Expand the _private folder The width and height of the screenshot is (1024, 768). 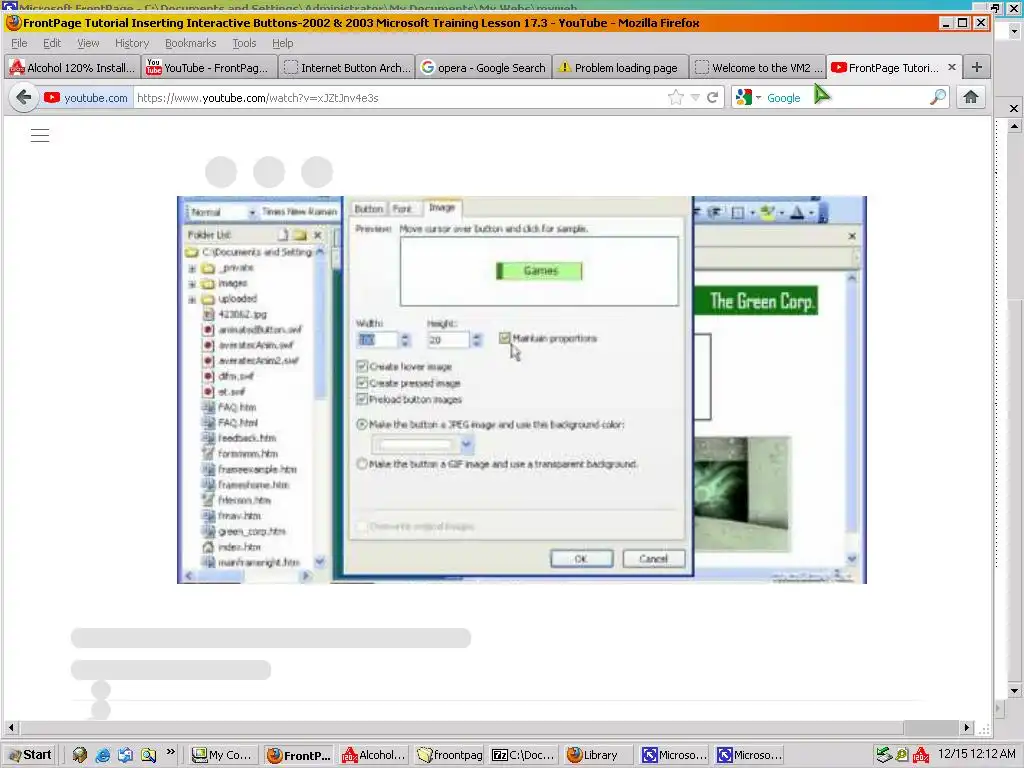point(192,268)
